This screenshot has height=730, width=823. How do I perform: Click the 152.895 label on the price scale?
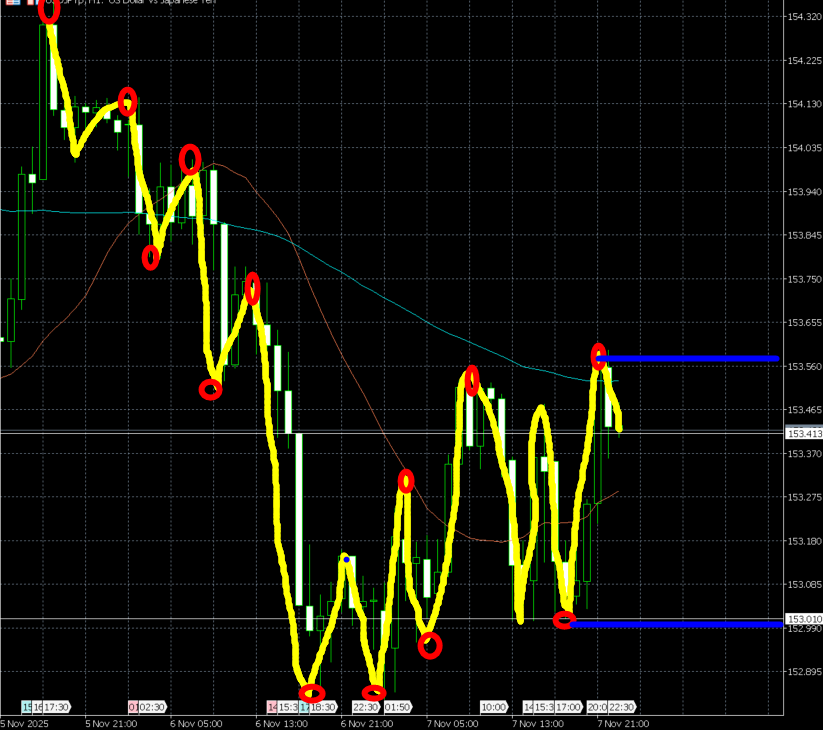(804, 671)
